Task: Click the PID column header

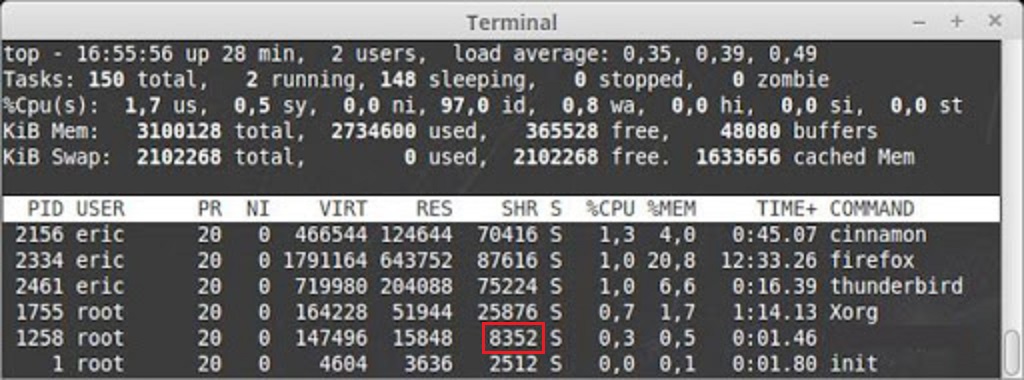Action: [x=46, y=209]
